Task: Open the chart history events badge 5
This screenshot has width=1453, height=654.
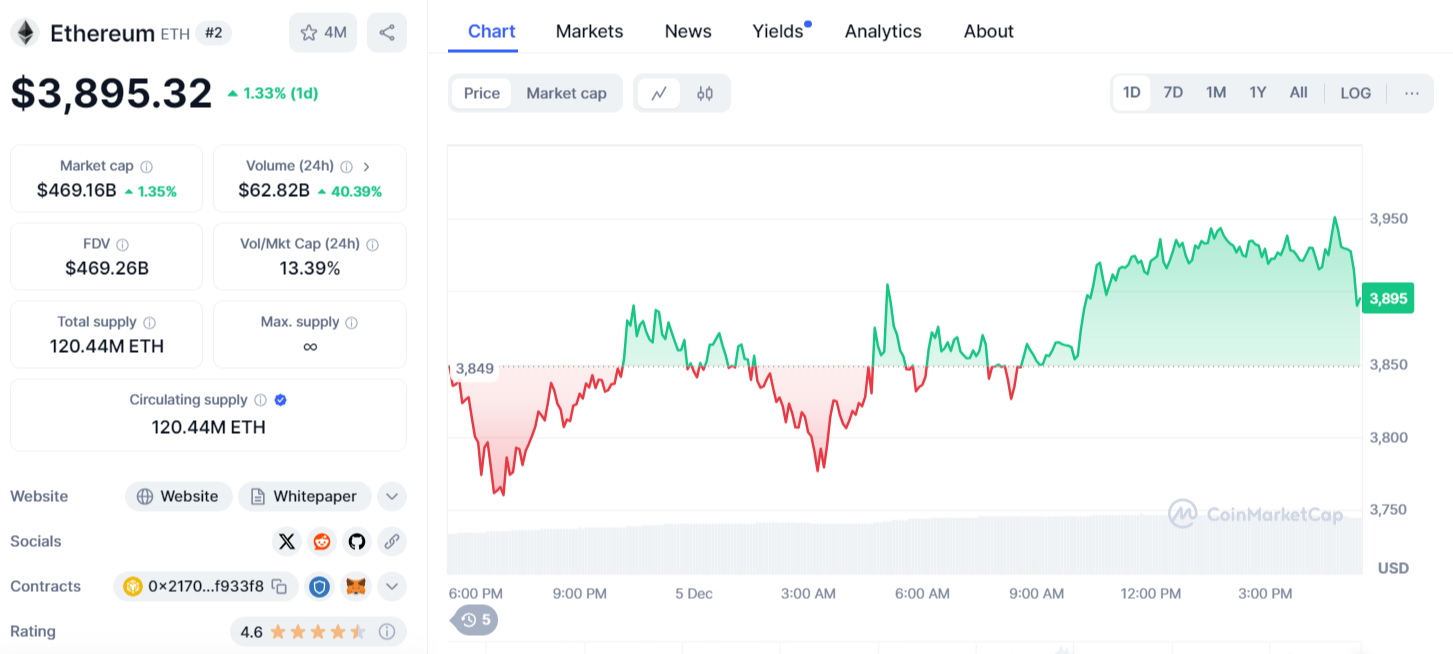Action: pyautogui.click(x=476, y=620)
